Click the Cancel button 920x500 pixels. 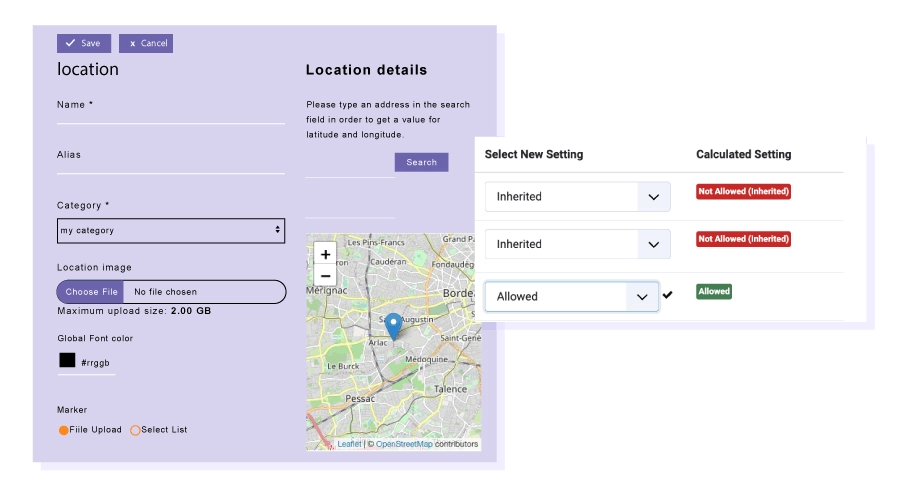pyautogui.click(x=146, y=43)
